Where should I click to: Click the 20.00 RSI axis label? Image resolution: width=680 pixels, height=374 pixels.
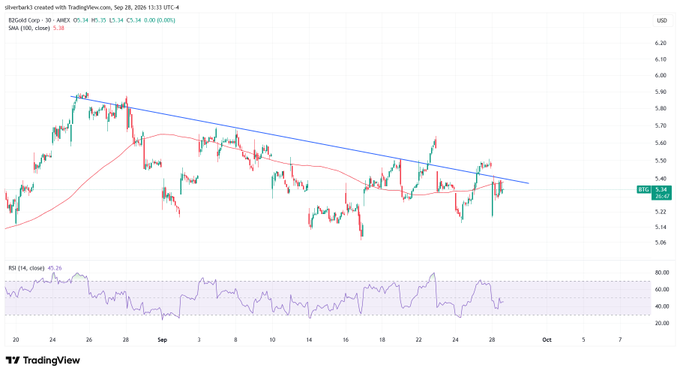tap(662, 323)
